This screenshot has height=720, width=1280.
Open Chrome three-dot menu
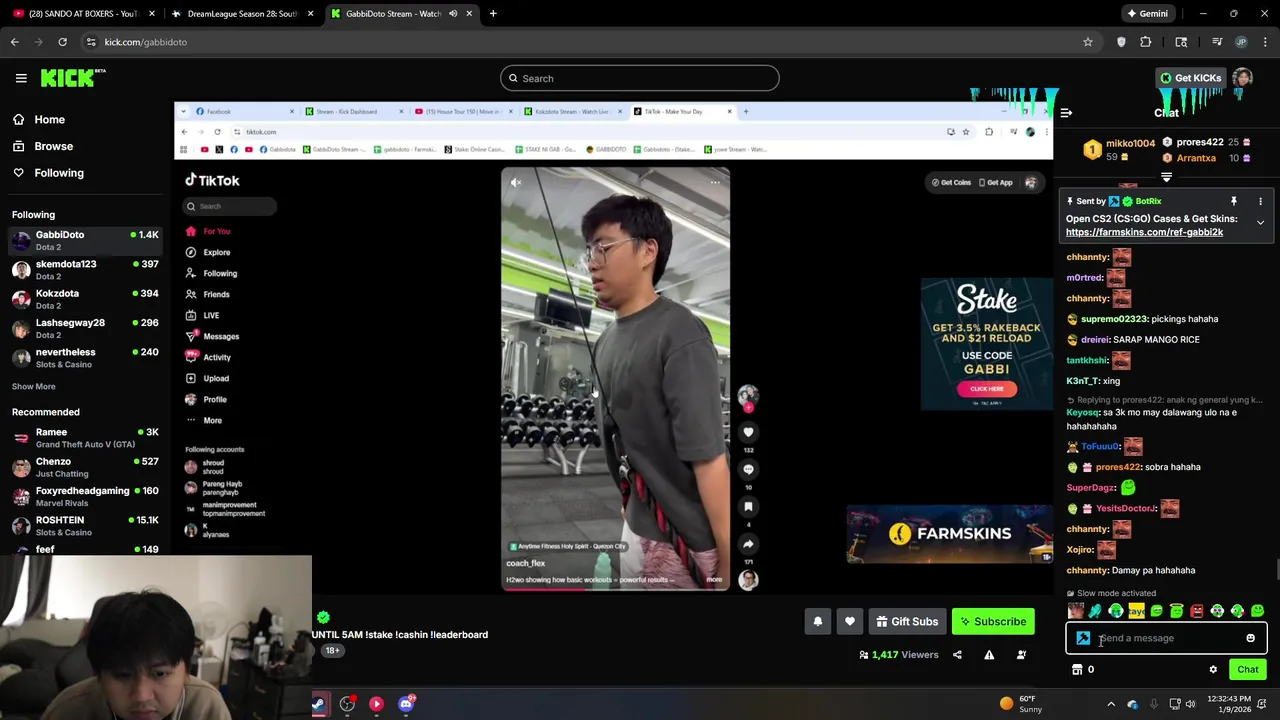pyautogui.click(x=1265, y=42)
